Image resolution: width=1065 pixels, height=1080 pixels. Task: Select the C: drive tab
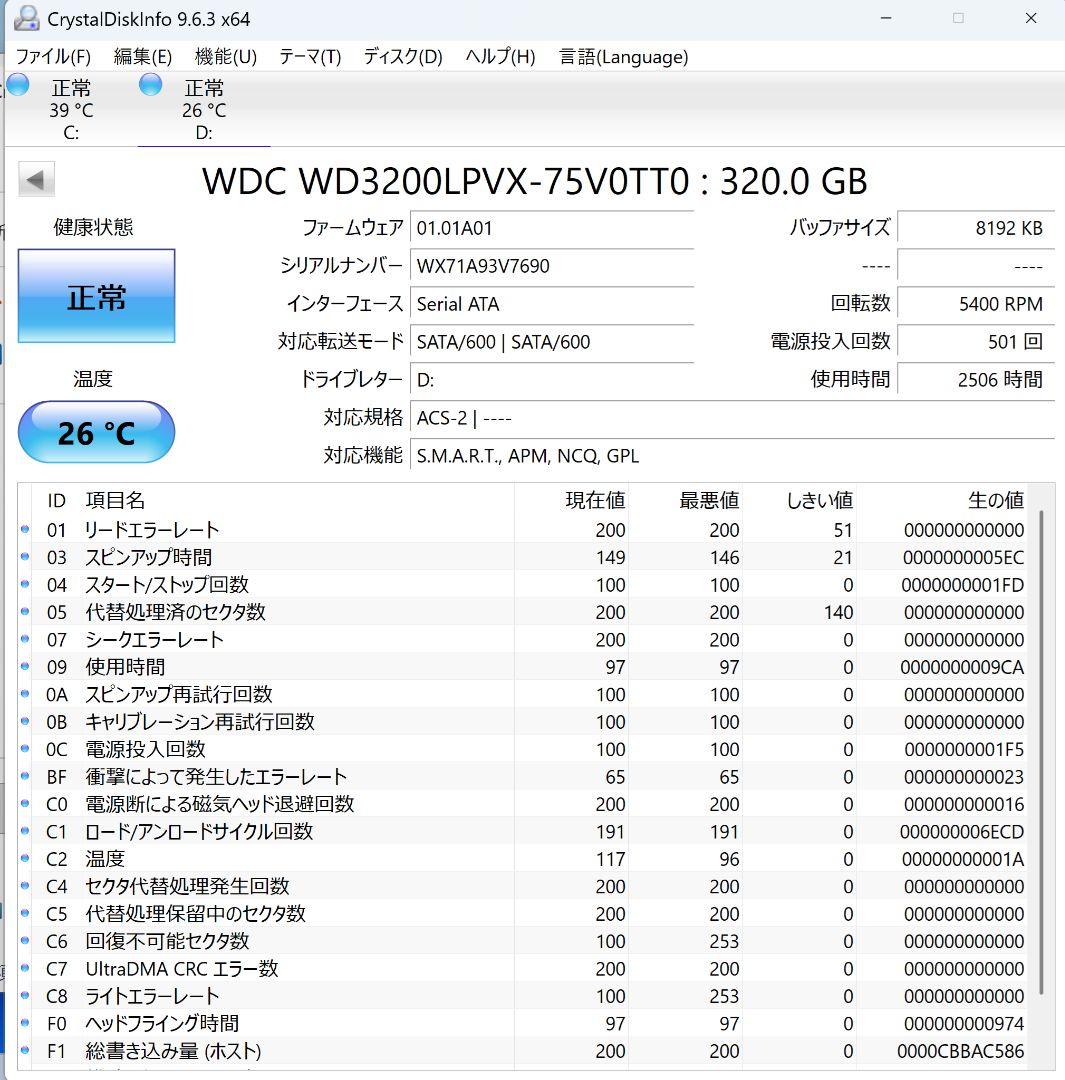pos(70,110)
